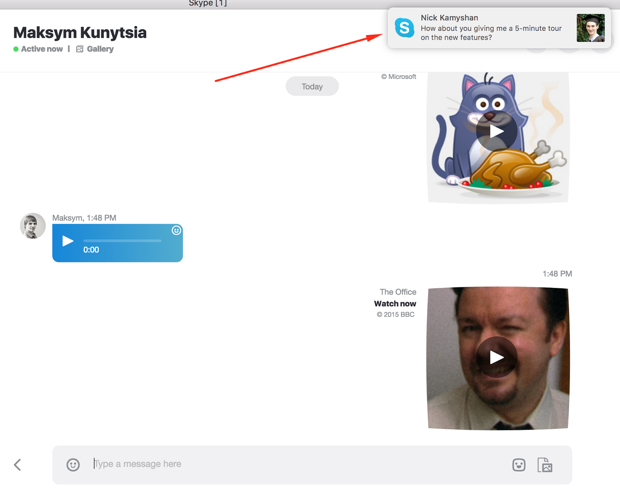This screenshot has width=620, height=490.
Task: Click the Maksym, 1:48 PM sender label
Action: click(84, 218)
